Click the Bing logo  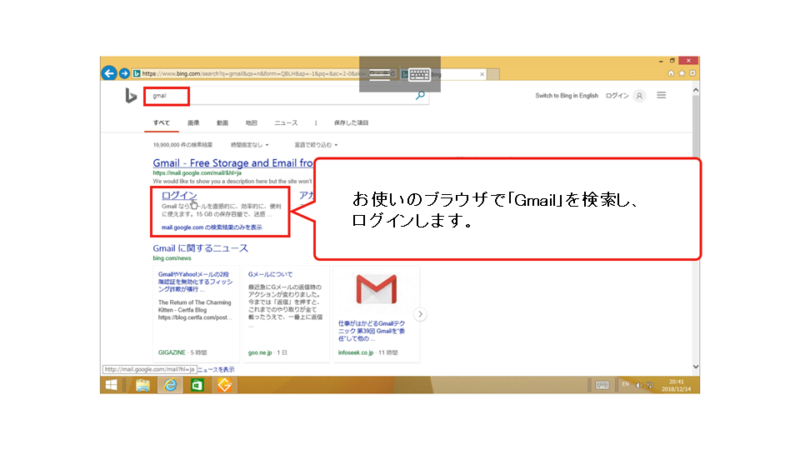(x=131, y=95)
